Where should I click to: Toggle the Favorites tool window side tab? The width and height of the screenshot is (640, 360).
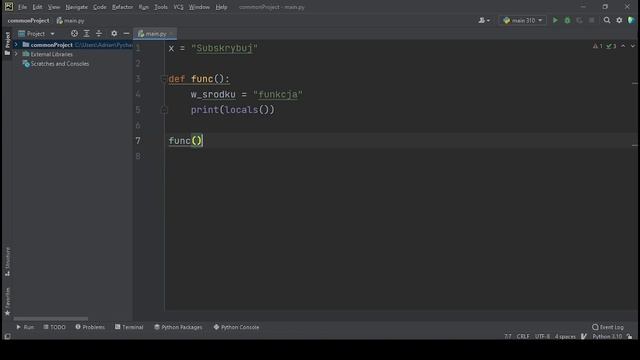(x=7, y=301)
